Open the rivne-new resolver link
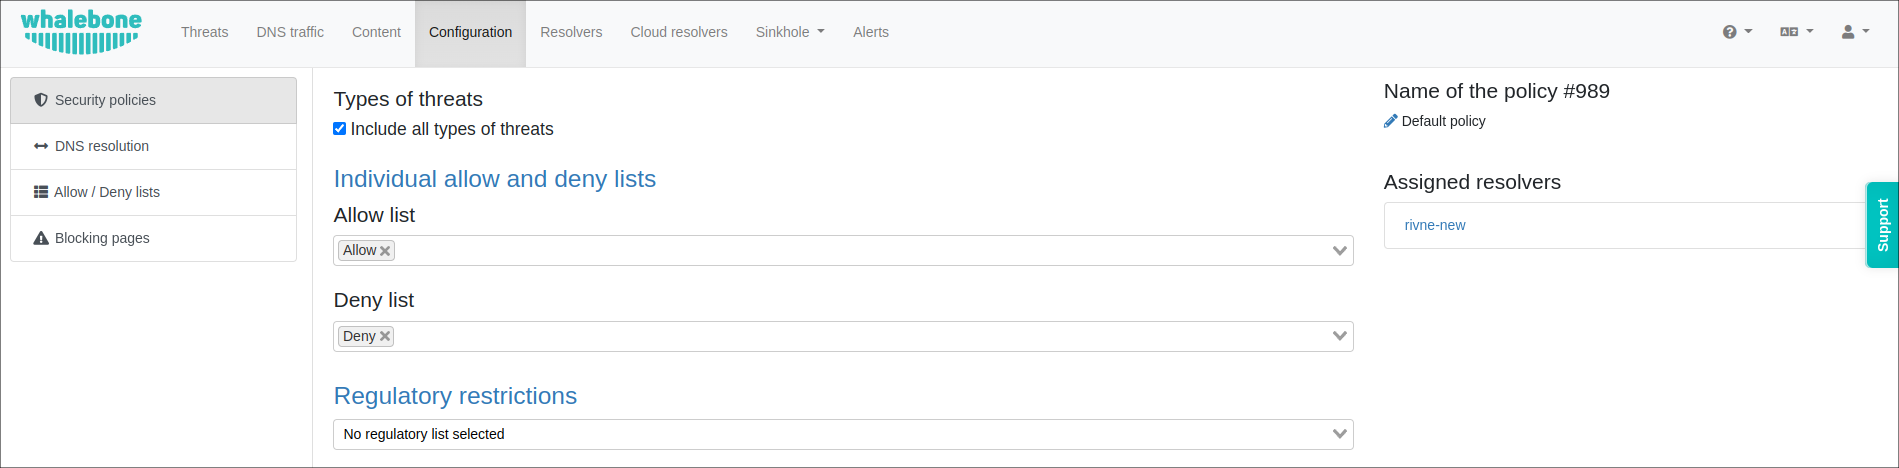This screenshot has width=1899, height=468. pyautogui.click(x=1435, y=225)
